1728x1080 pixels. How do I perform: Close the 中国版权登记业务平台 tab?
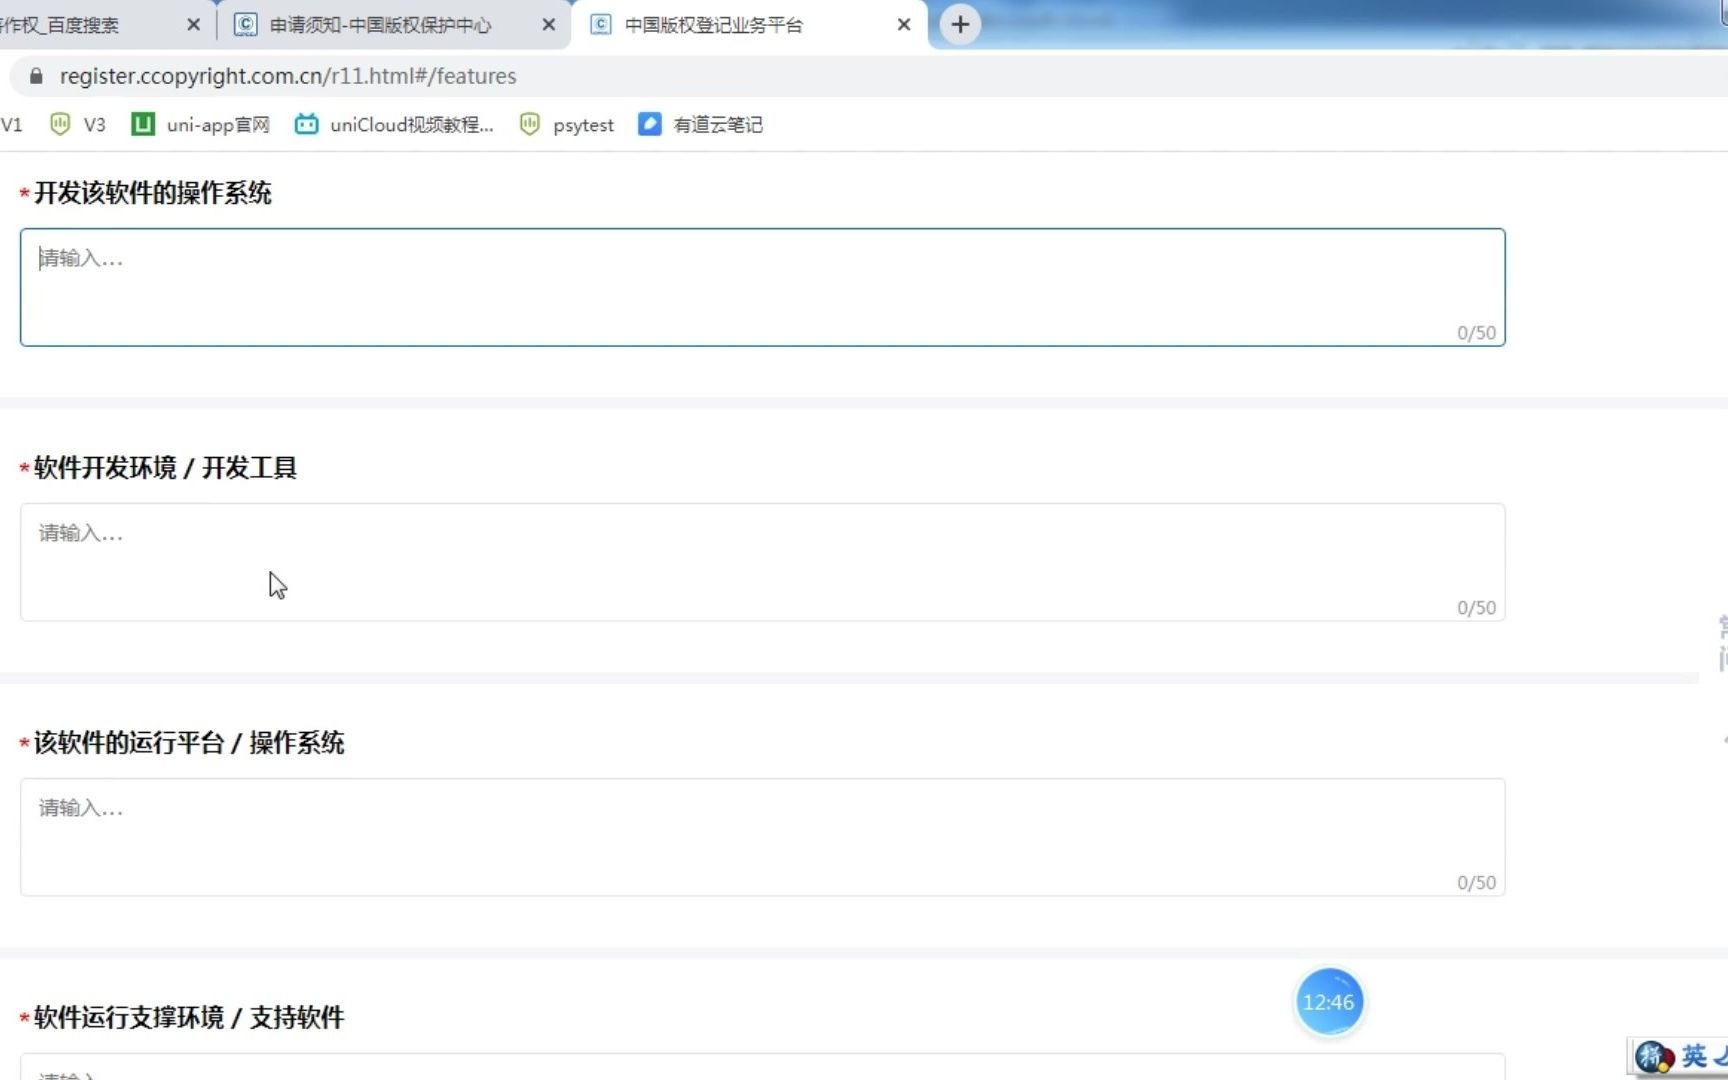[904, 25]
